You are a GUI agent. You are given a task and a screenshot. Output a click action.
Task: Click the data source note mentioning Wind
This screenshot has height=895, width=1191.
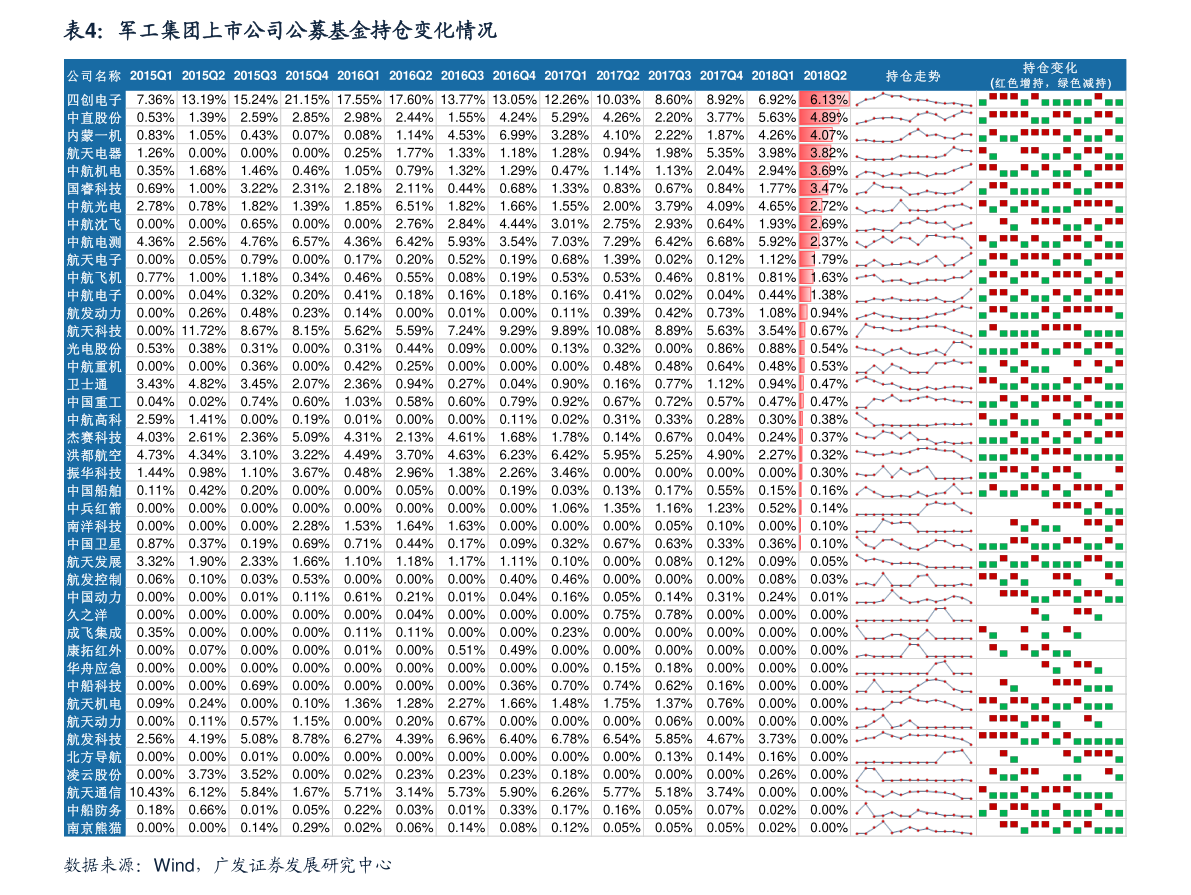pyautogui.click(x=227, y=865)
